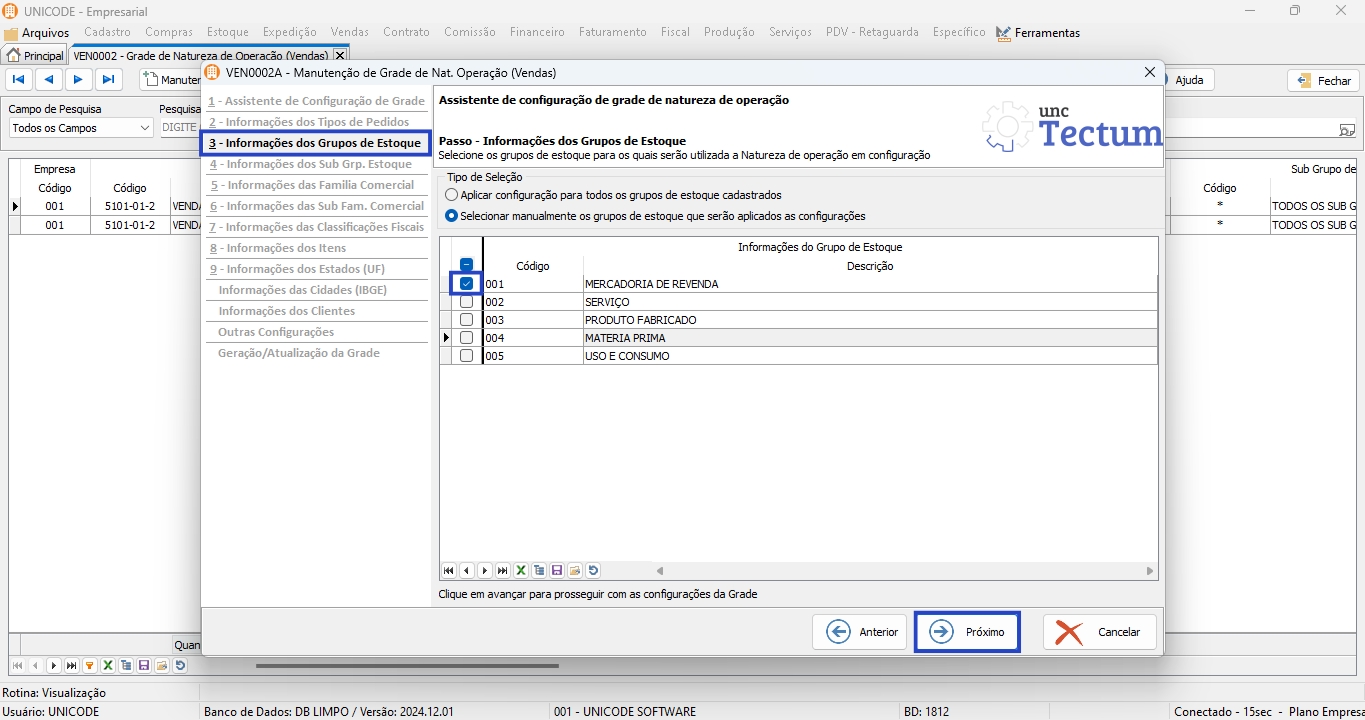Click the open folder icon below grid
The width and height of the screenshot is (1365, 720).
tap(575, 571)
